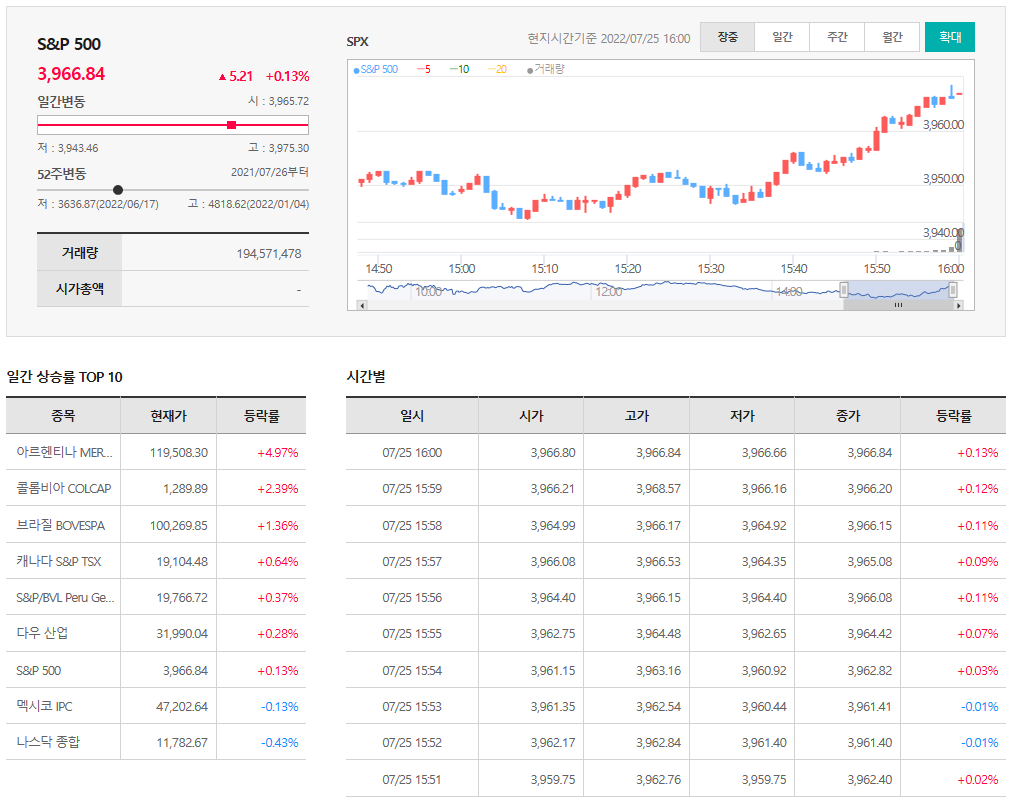Click the chart navigator left scroll arrow
The image size is (1014, 806).
pos(362,305)
